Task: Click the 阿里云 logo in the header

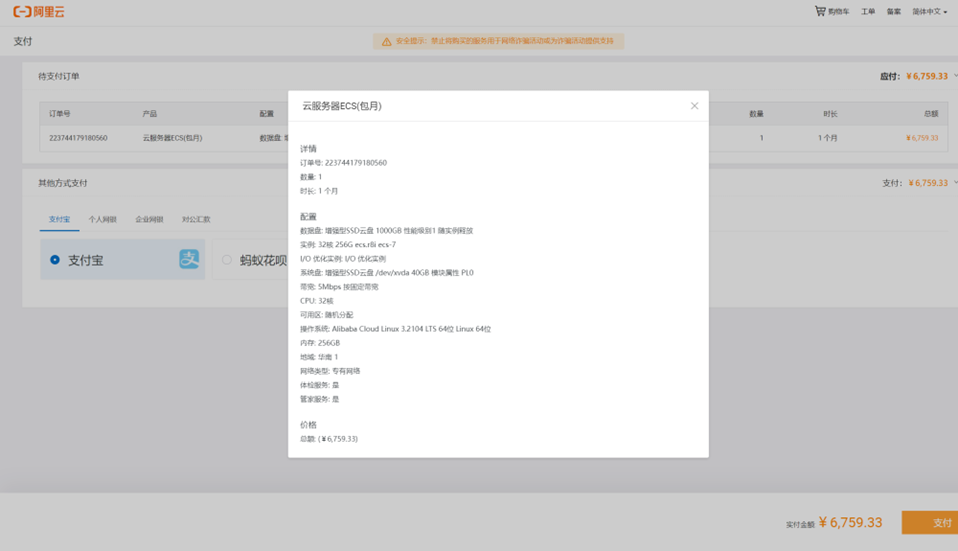Action: [x=38, y=12]
